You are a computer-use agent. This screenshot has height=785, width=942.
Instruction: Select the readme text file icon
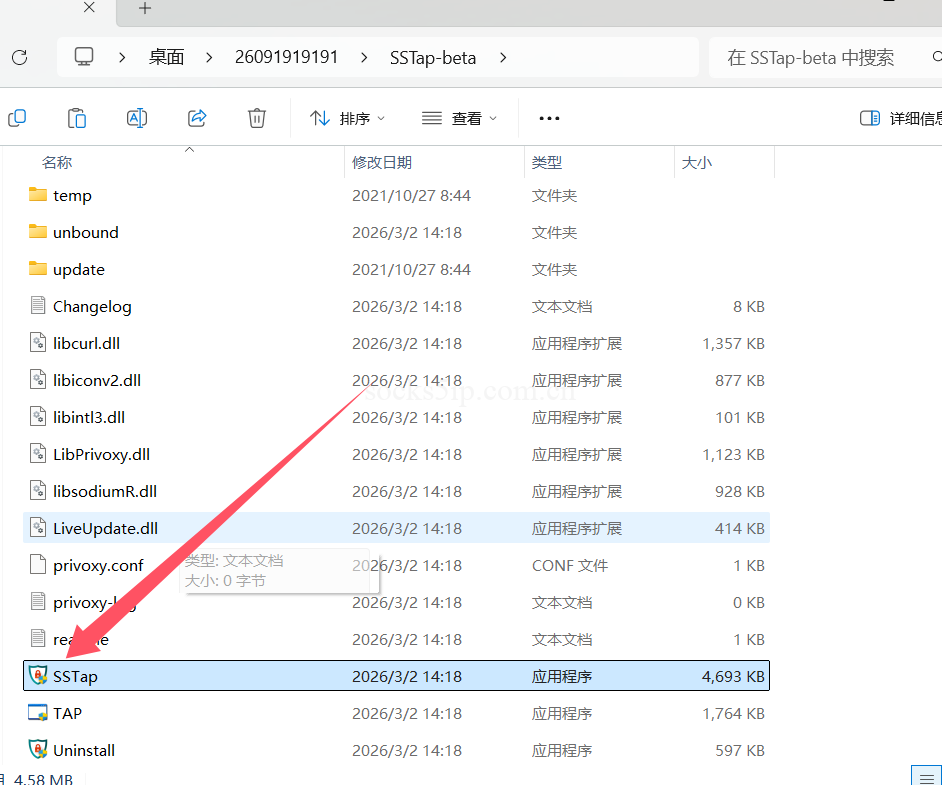(x=38, y=639)
